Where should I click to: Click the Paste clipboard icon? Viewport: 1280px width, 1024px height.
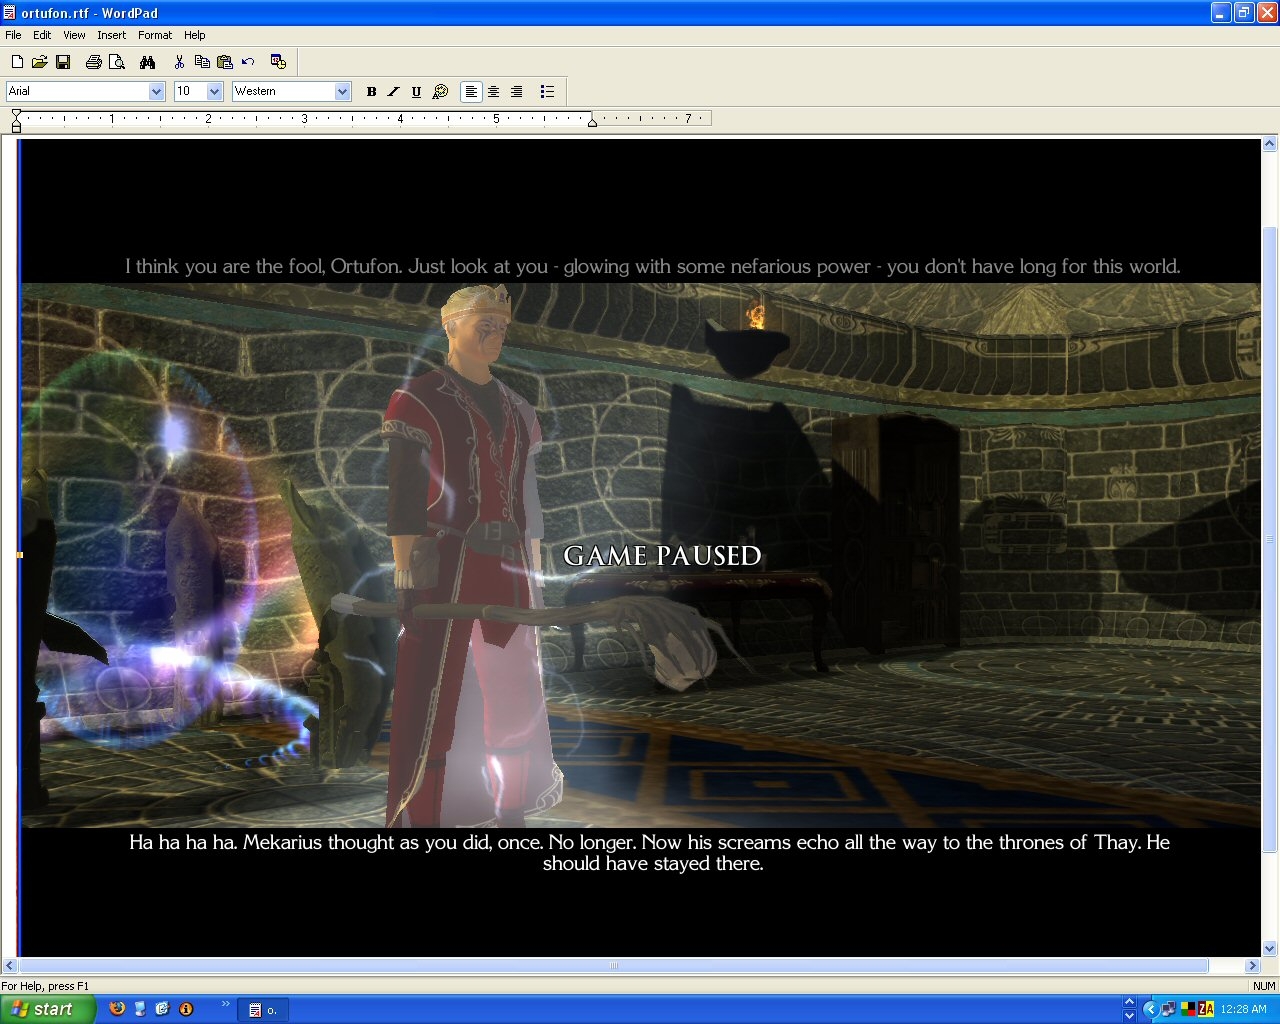coord(225,62)
